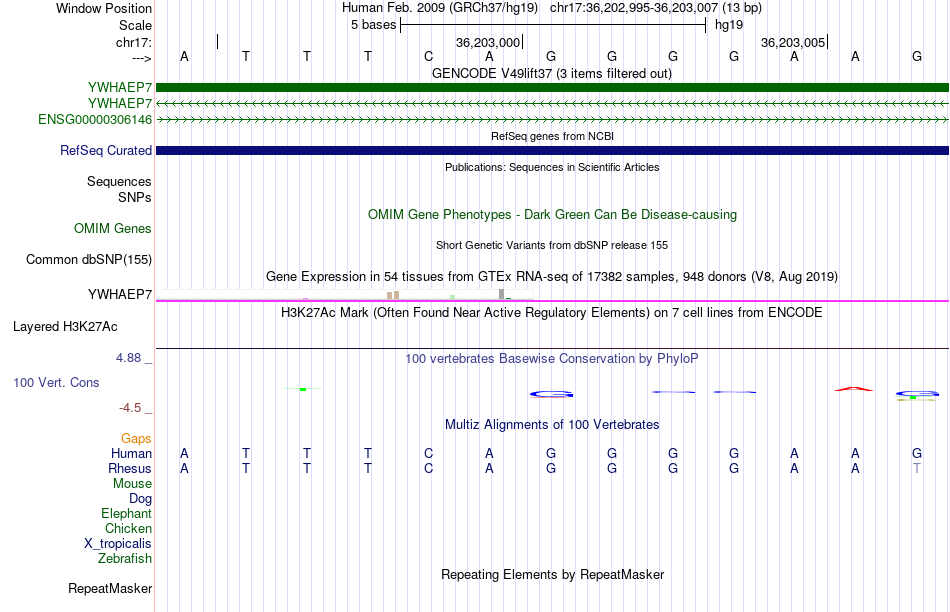Click the Human Feb. 2009 (GRCh37/hg19) position text

(x=440, y=8)
